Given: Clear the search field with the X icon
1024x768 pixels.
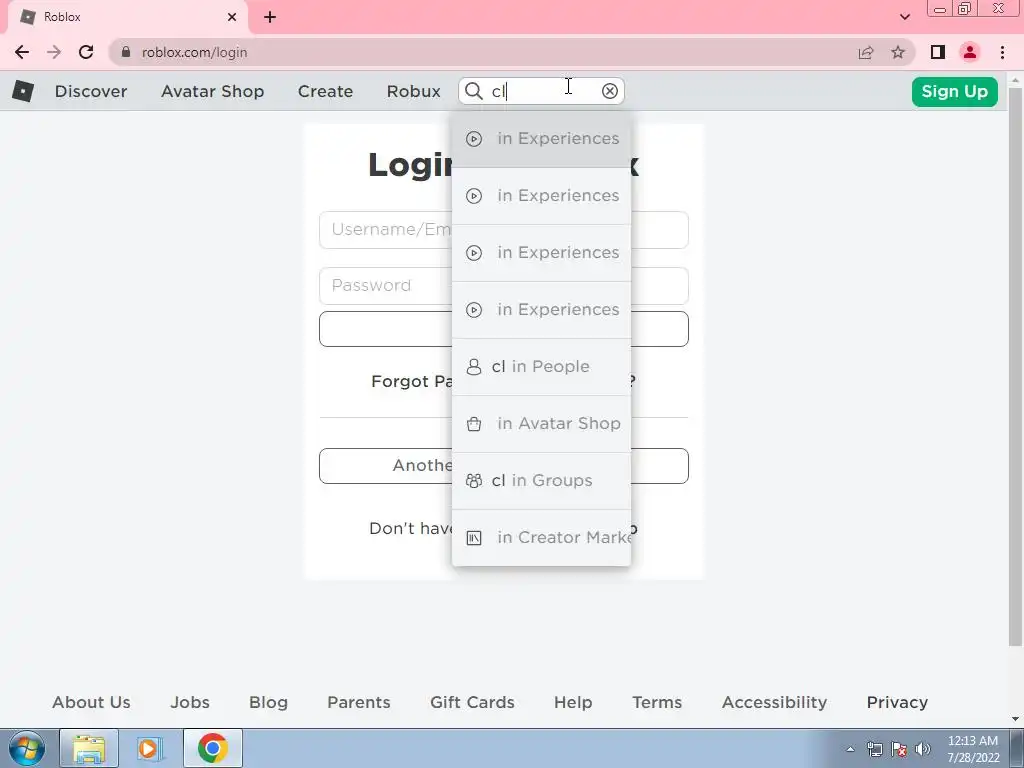Looking at the screenshot, I should 609,91.
